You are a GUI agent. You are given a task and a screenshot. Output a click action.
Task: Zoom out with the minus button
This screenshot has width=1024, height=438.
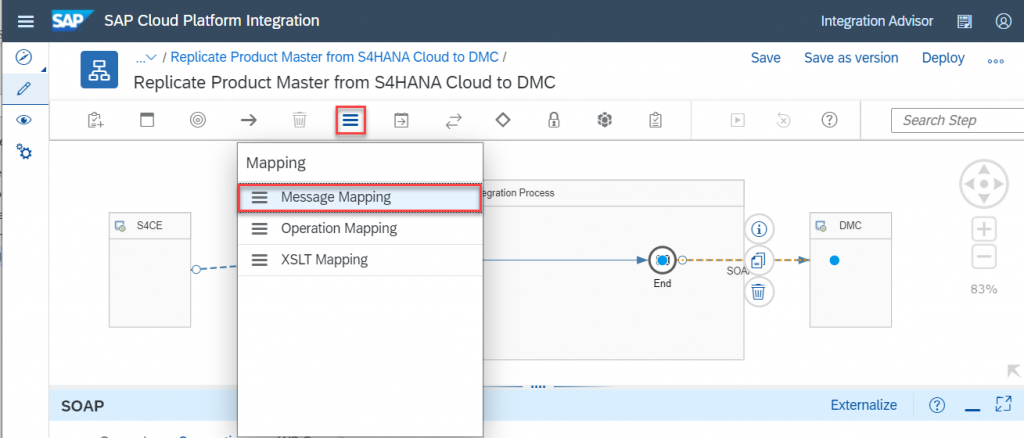pos(984,257)
